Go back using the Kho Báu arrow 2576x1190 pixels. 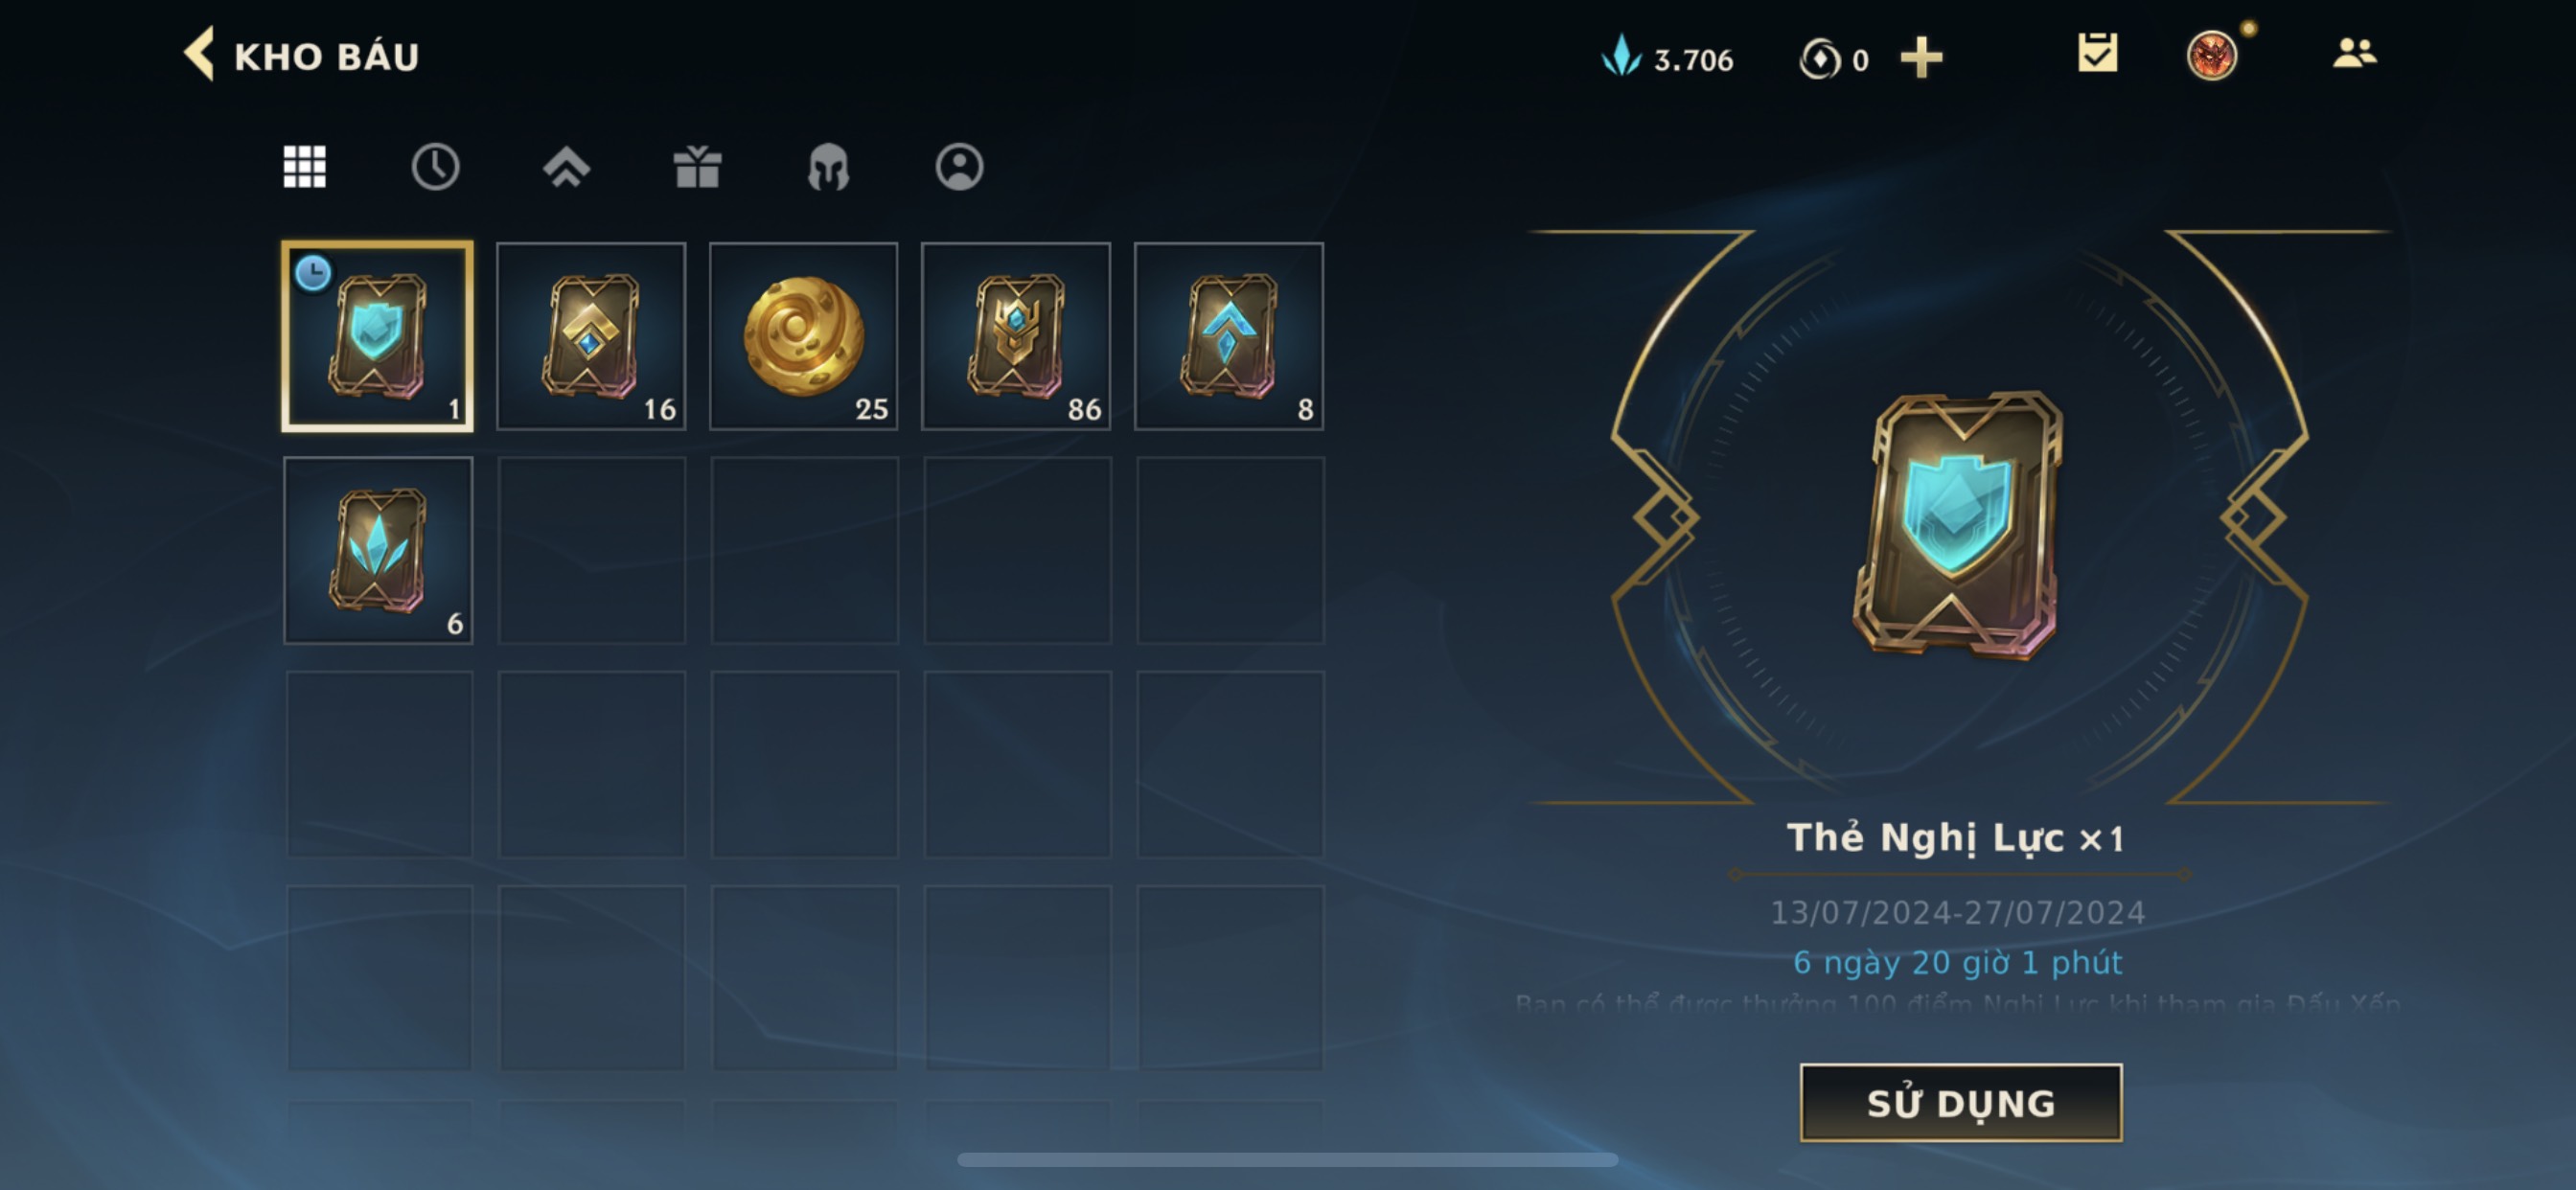200,54
